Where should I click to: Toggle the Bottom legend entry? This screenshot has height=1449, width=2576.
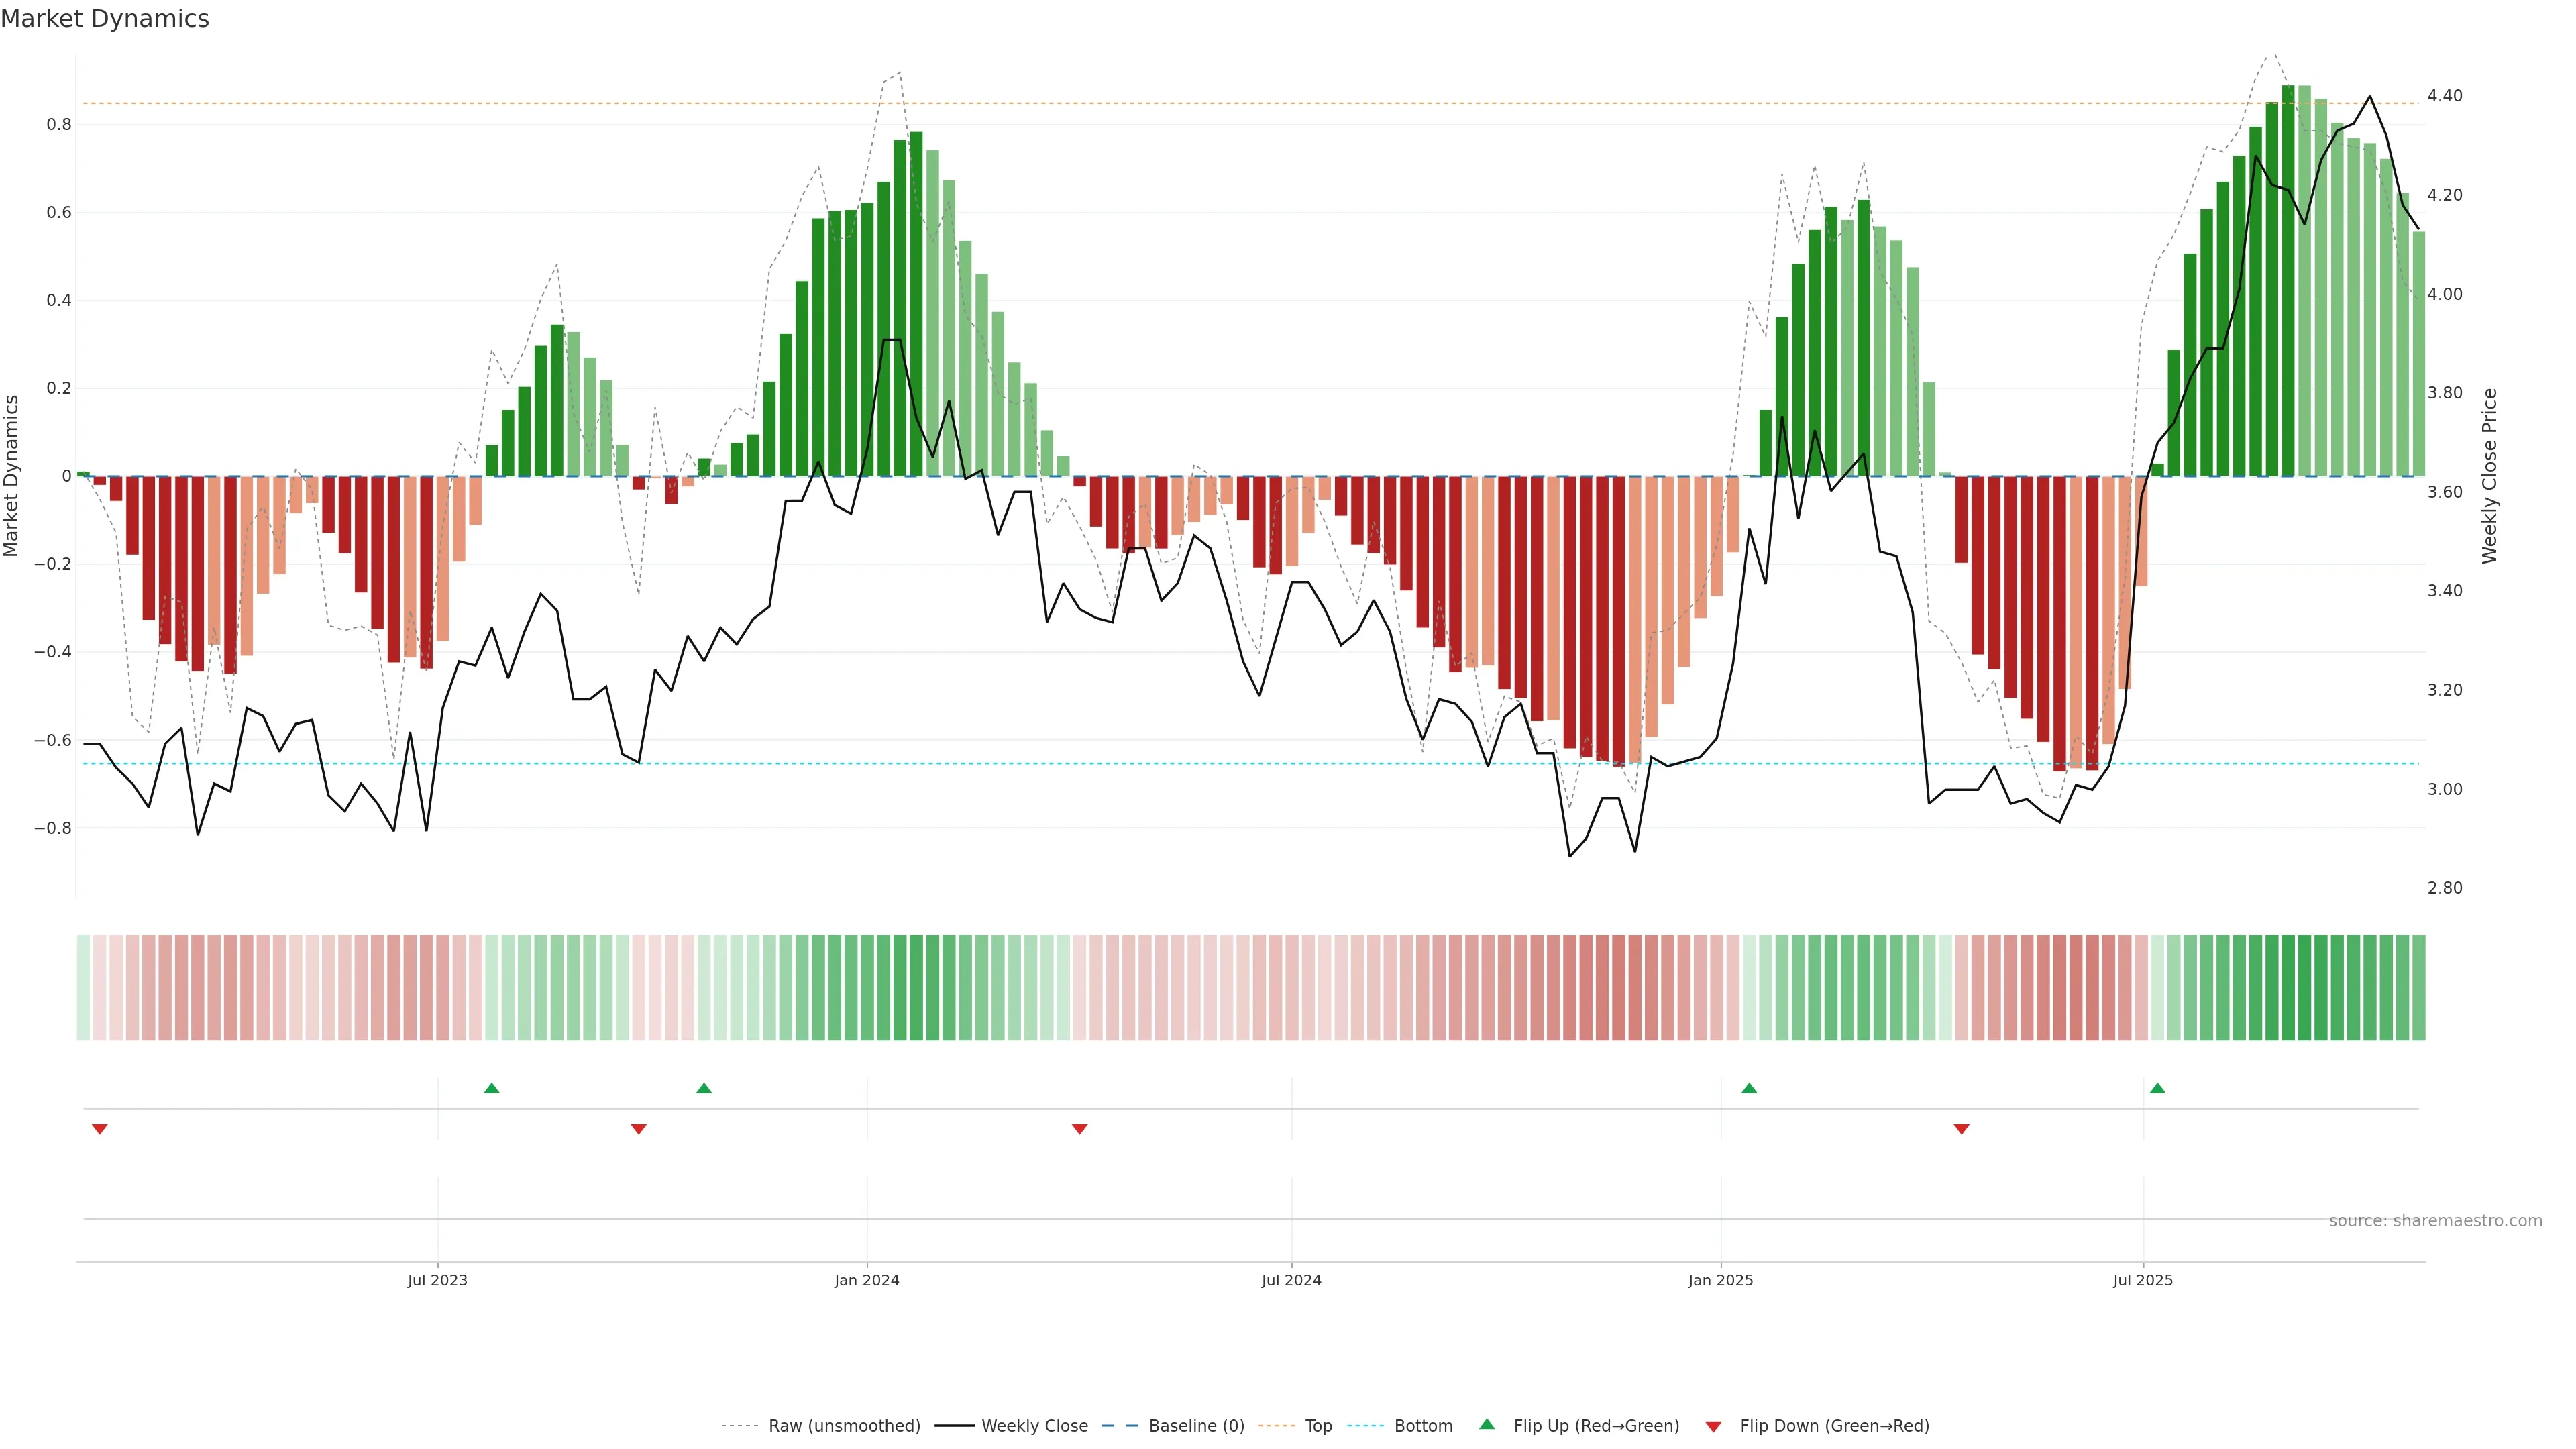coord(1422,1425)
